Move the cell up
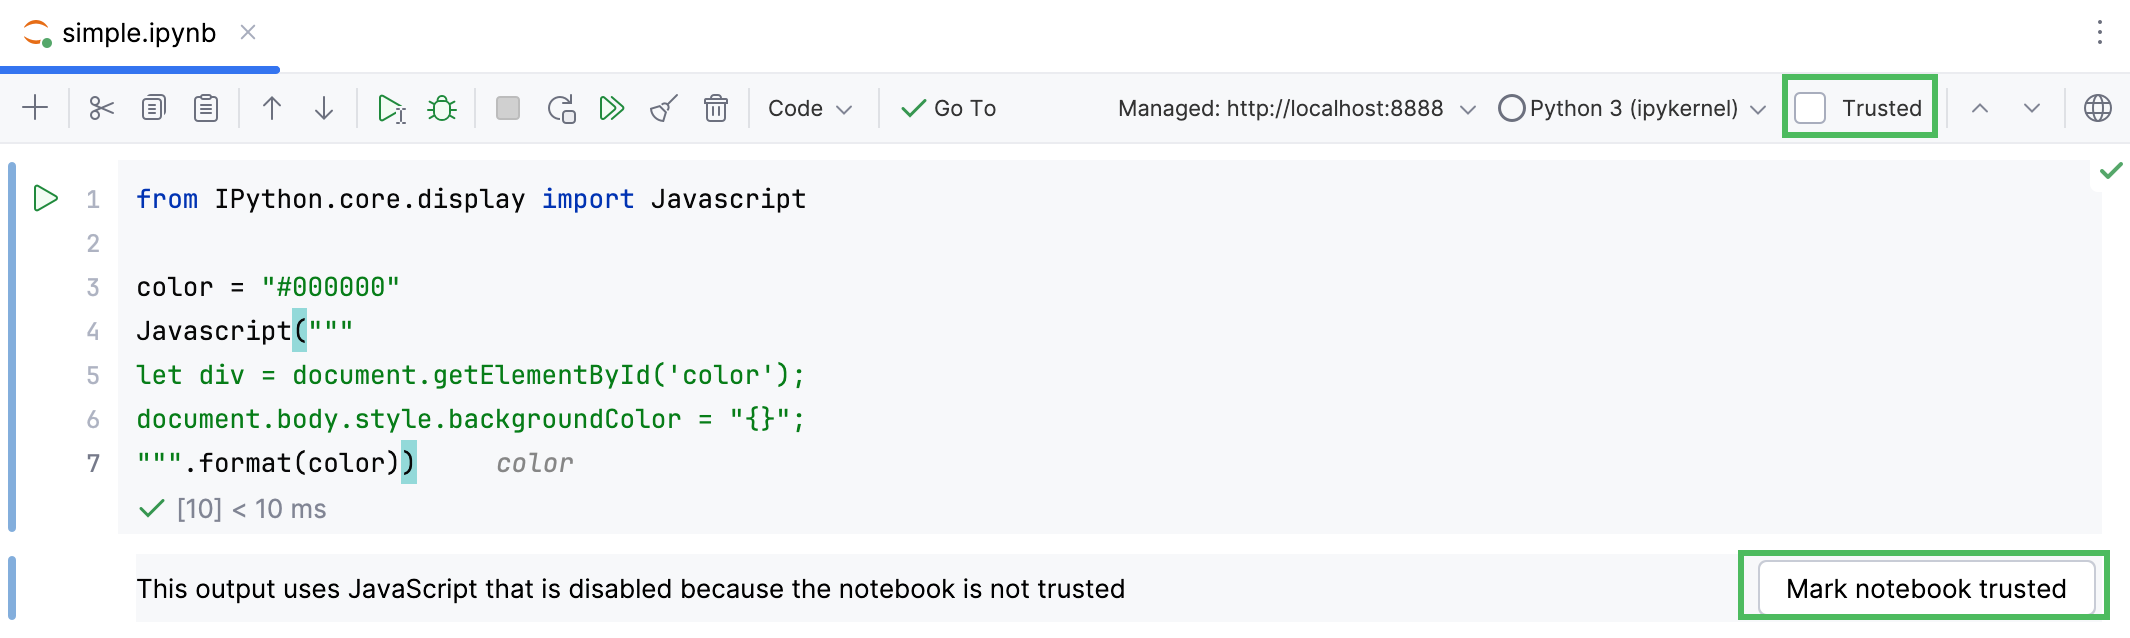Image resolution: width=2130 pixels, height=638 pixels. click(272, 108)
